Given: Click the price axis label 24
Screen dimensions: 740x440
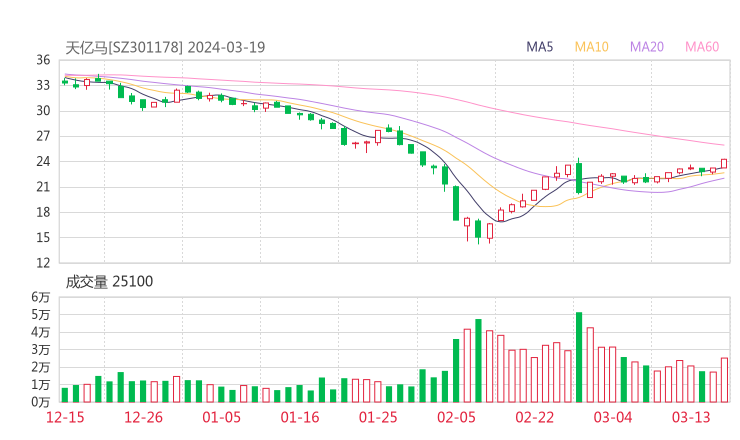Looking at the screenshot, I should coord(43,161).
